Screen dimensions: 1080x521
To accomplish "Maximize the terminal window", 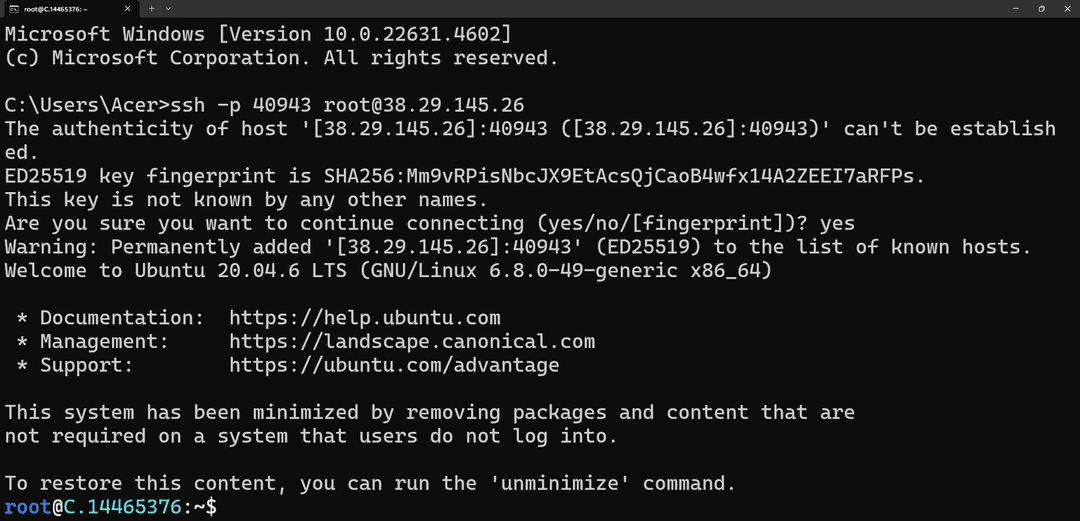I will click(x=1041, y=8).
